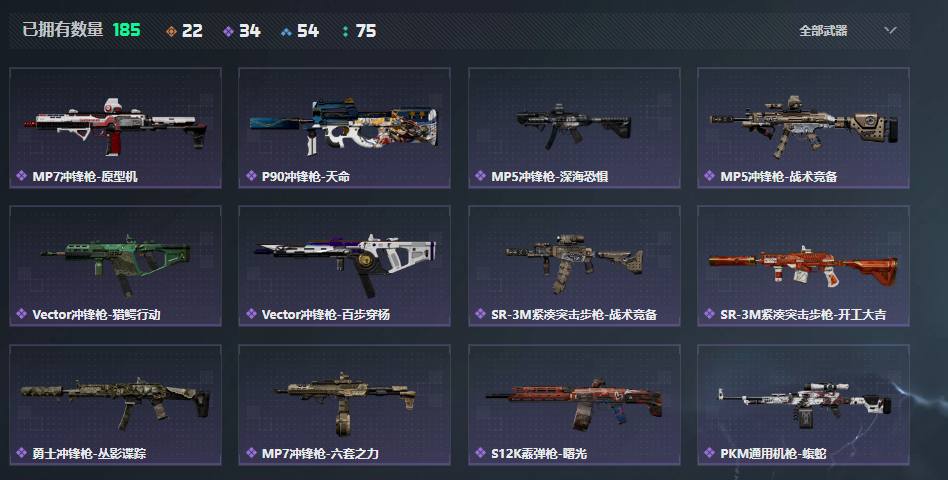
Task: Click purple icon beside PKM通用机枪-蝮蛇 label
Action: pos(710,453)
